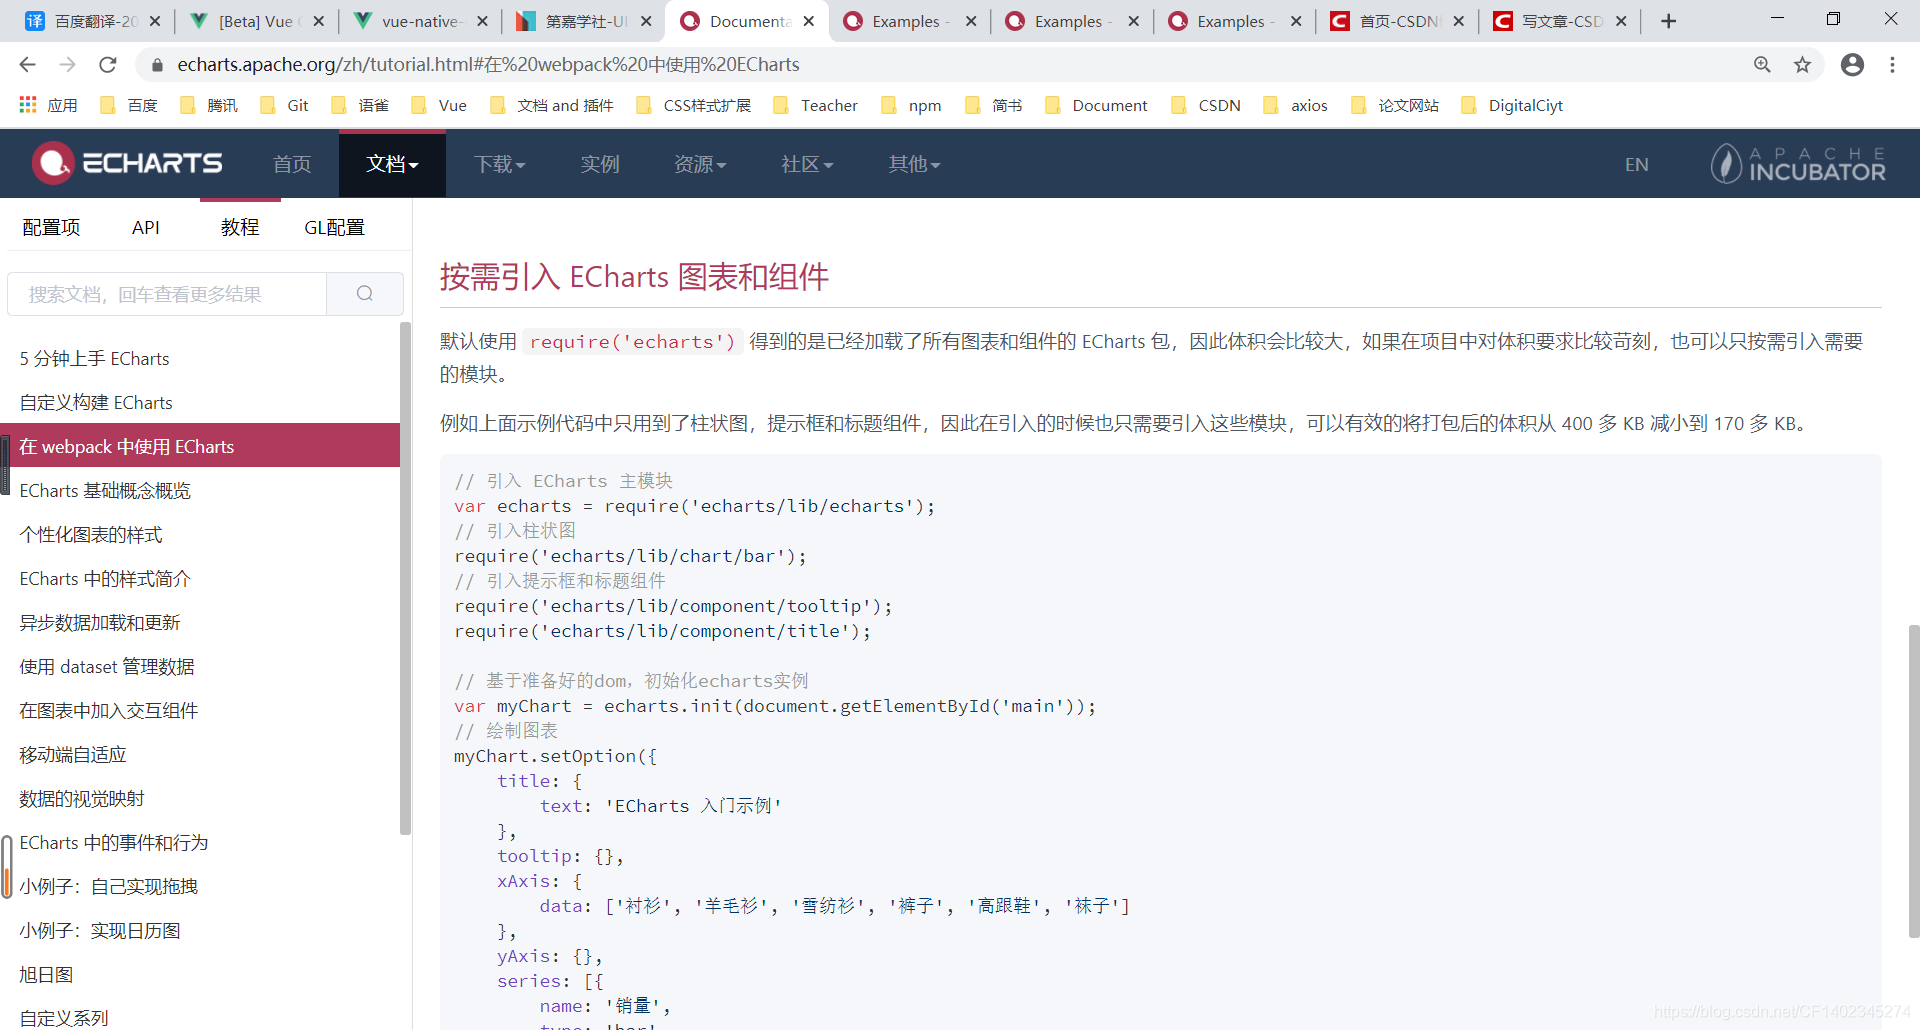Switch to the GL配置 tab
Viewport: 1920px width, 1030px height.
[334, 227]
